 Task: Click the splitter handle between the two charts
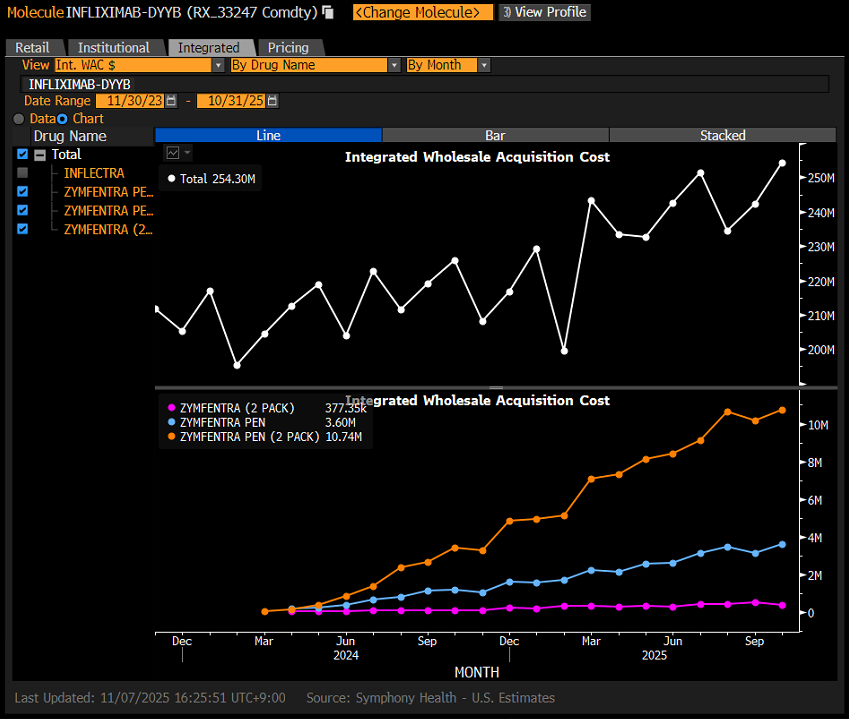[496, 388]
